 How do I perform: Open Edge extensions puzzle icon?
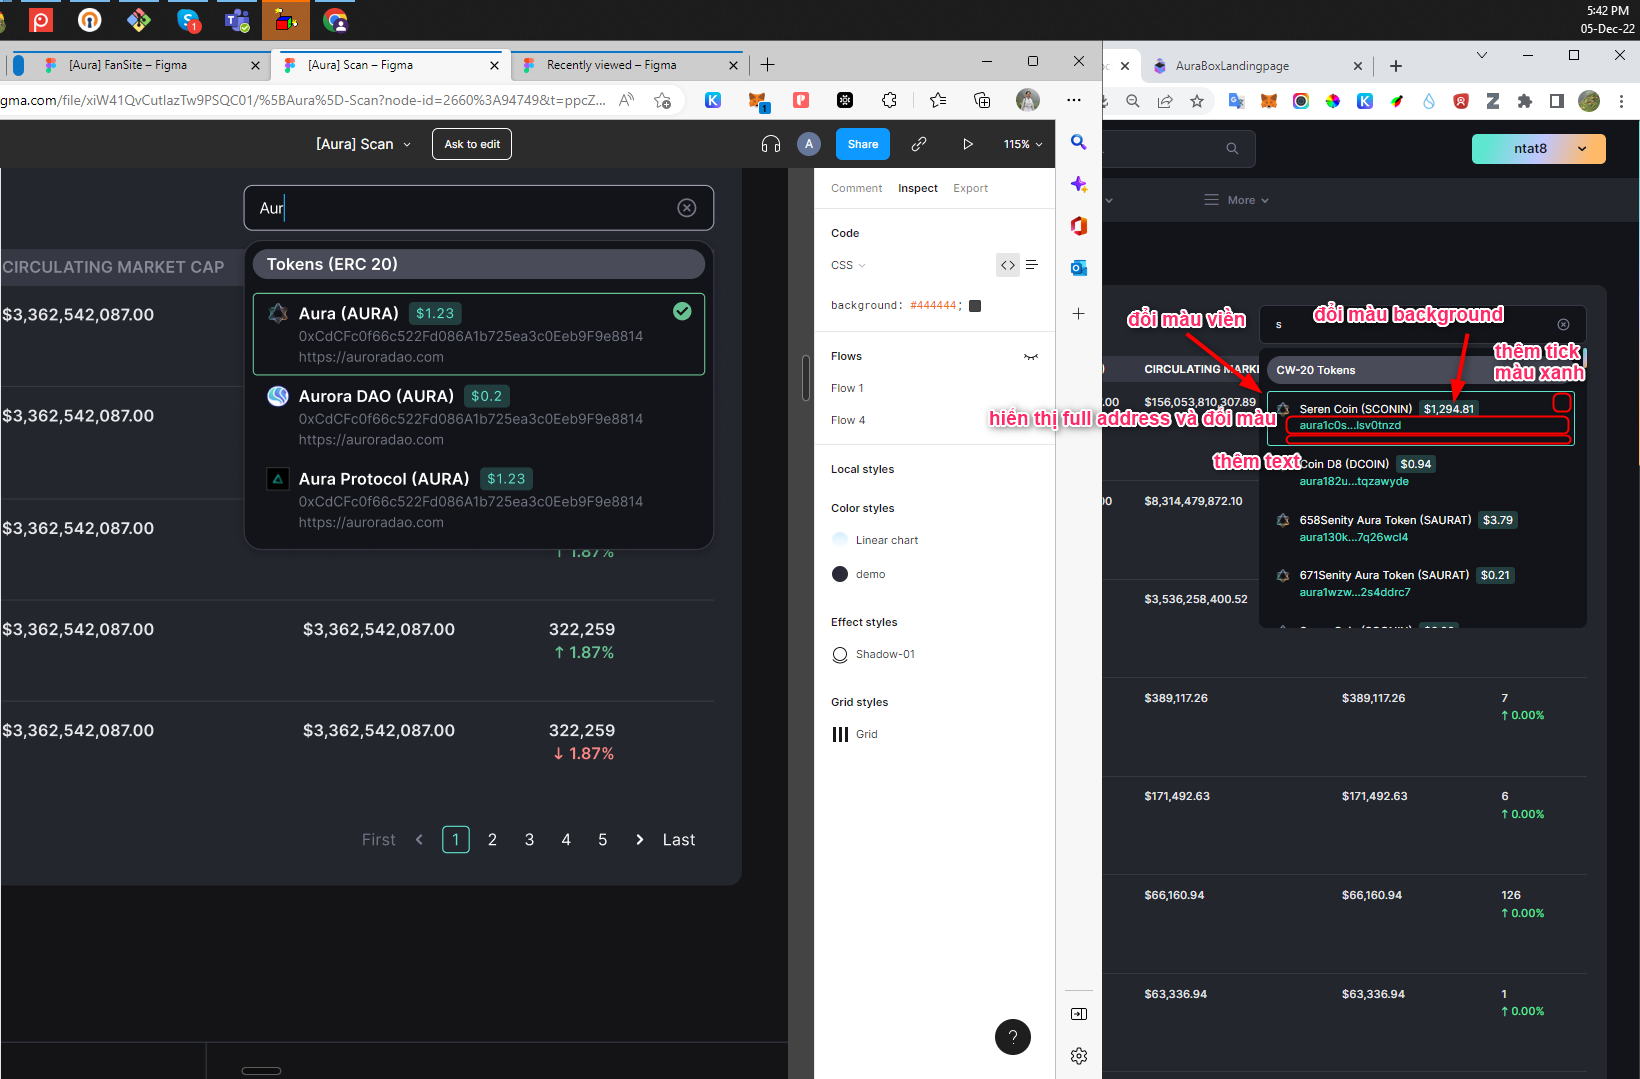[889, 100]
